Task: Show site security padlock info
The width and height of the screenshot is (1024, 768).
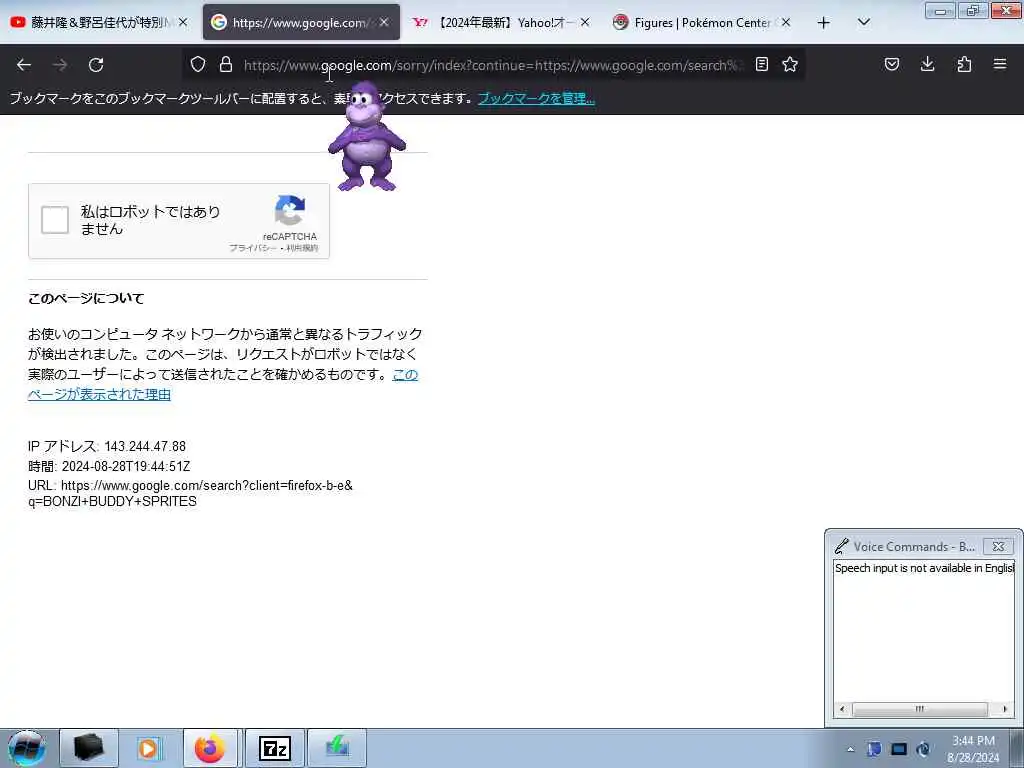Action: (x=226, y=64)
